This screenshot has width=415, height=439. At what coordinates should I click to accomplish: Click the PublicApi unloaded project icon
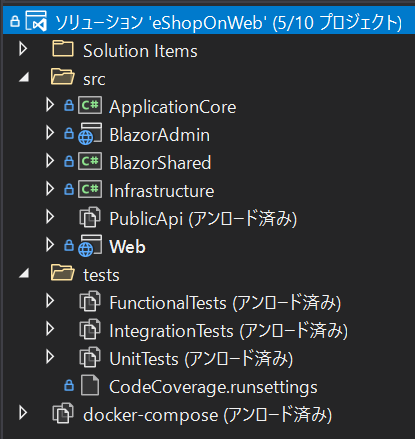(90, 217)
